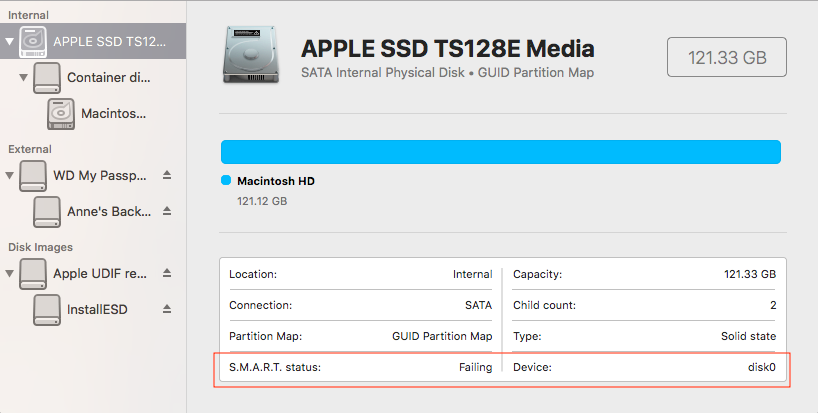The image size is (818, 413).
Task: Eject the WD My Passport drive
Action: (x=167, y=175)
